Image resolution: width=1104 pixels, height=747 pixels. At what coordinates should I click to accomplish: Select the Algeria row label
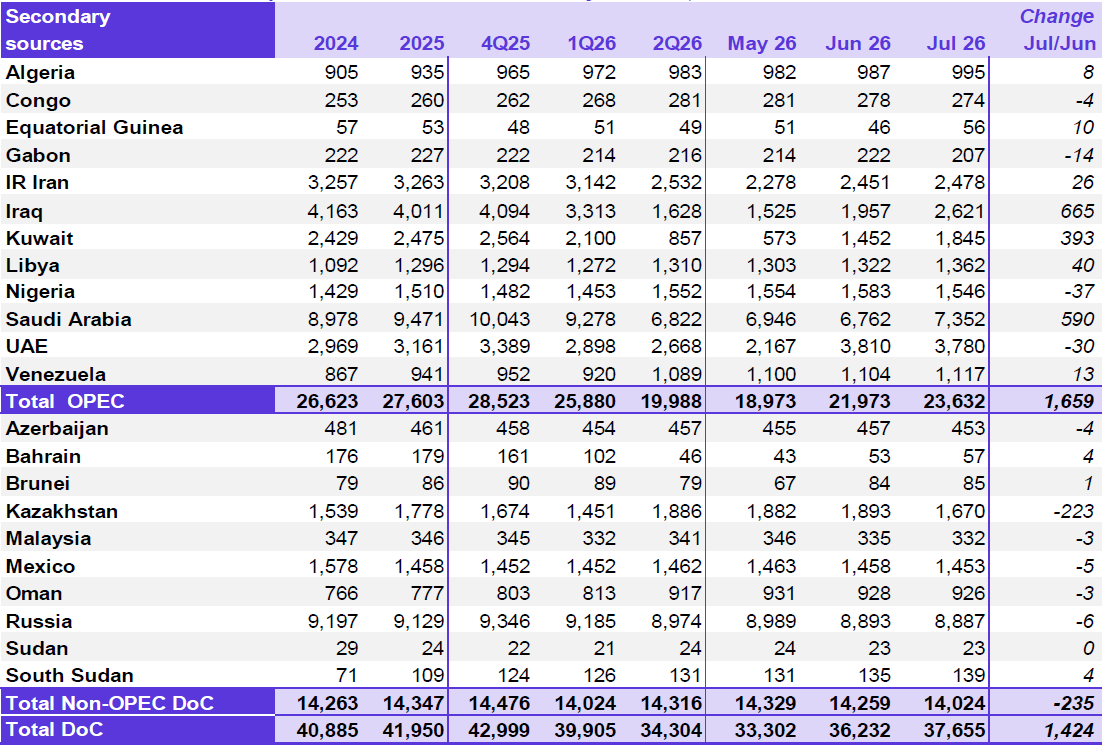tap(40, 73)
